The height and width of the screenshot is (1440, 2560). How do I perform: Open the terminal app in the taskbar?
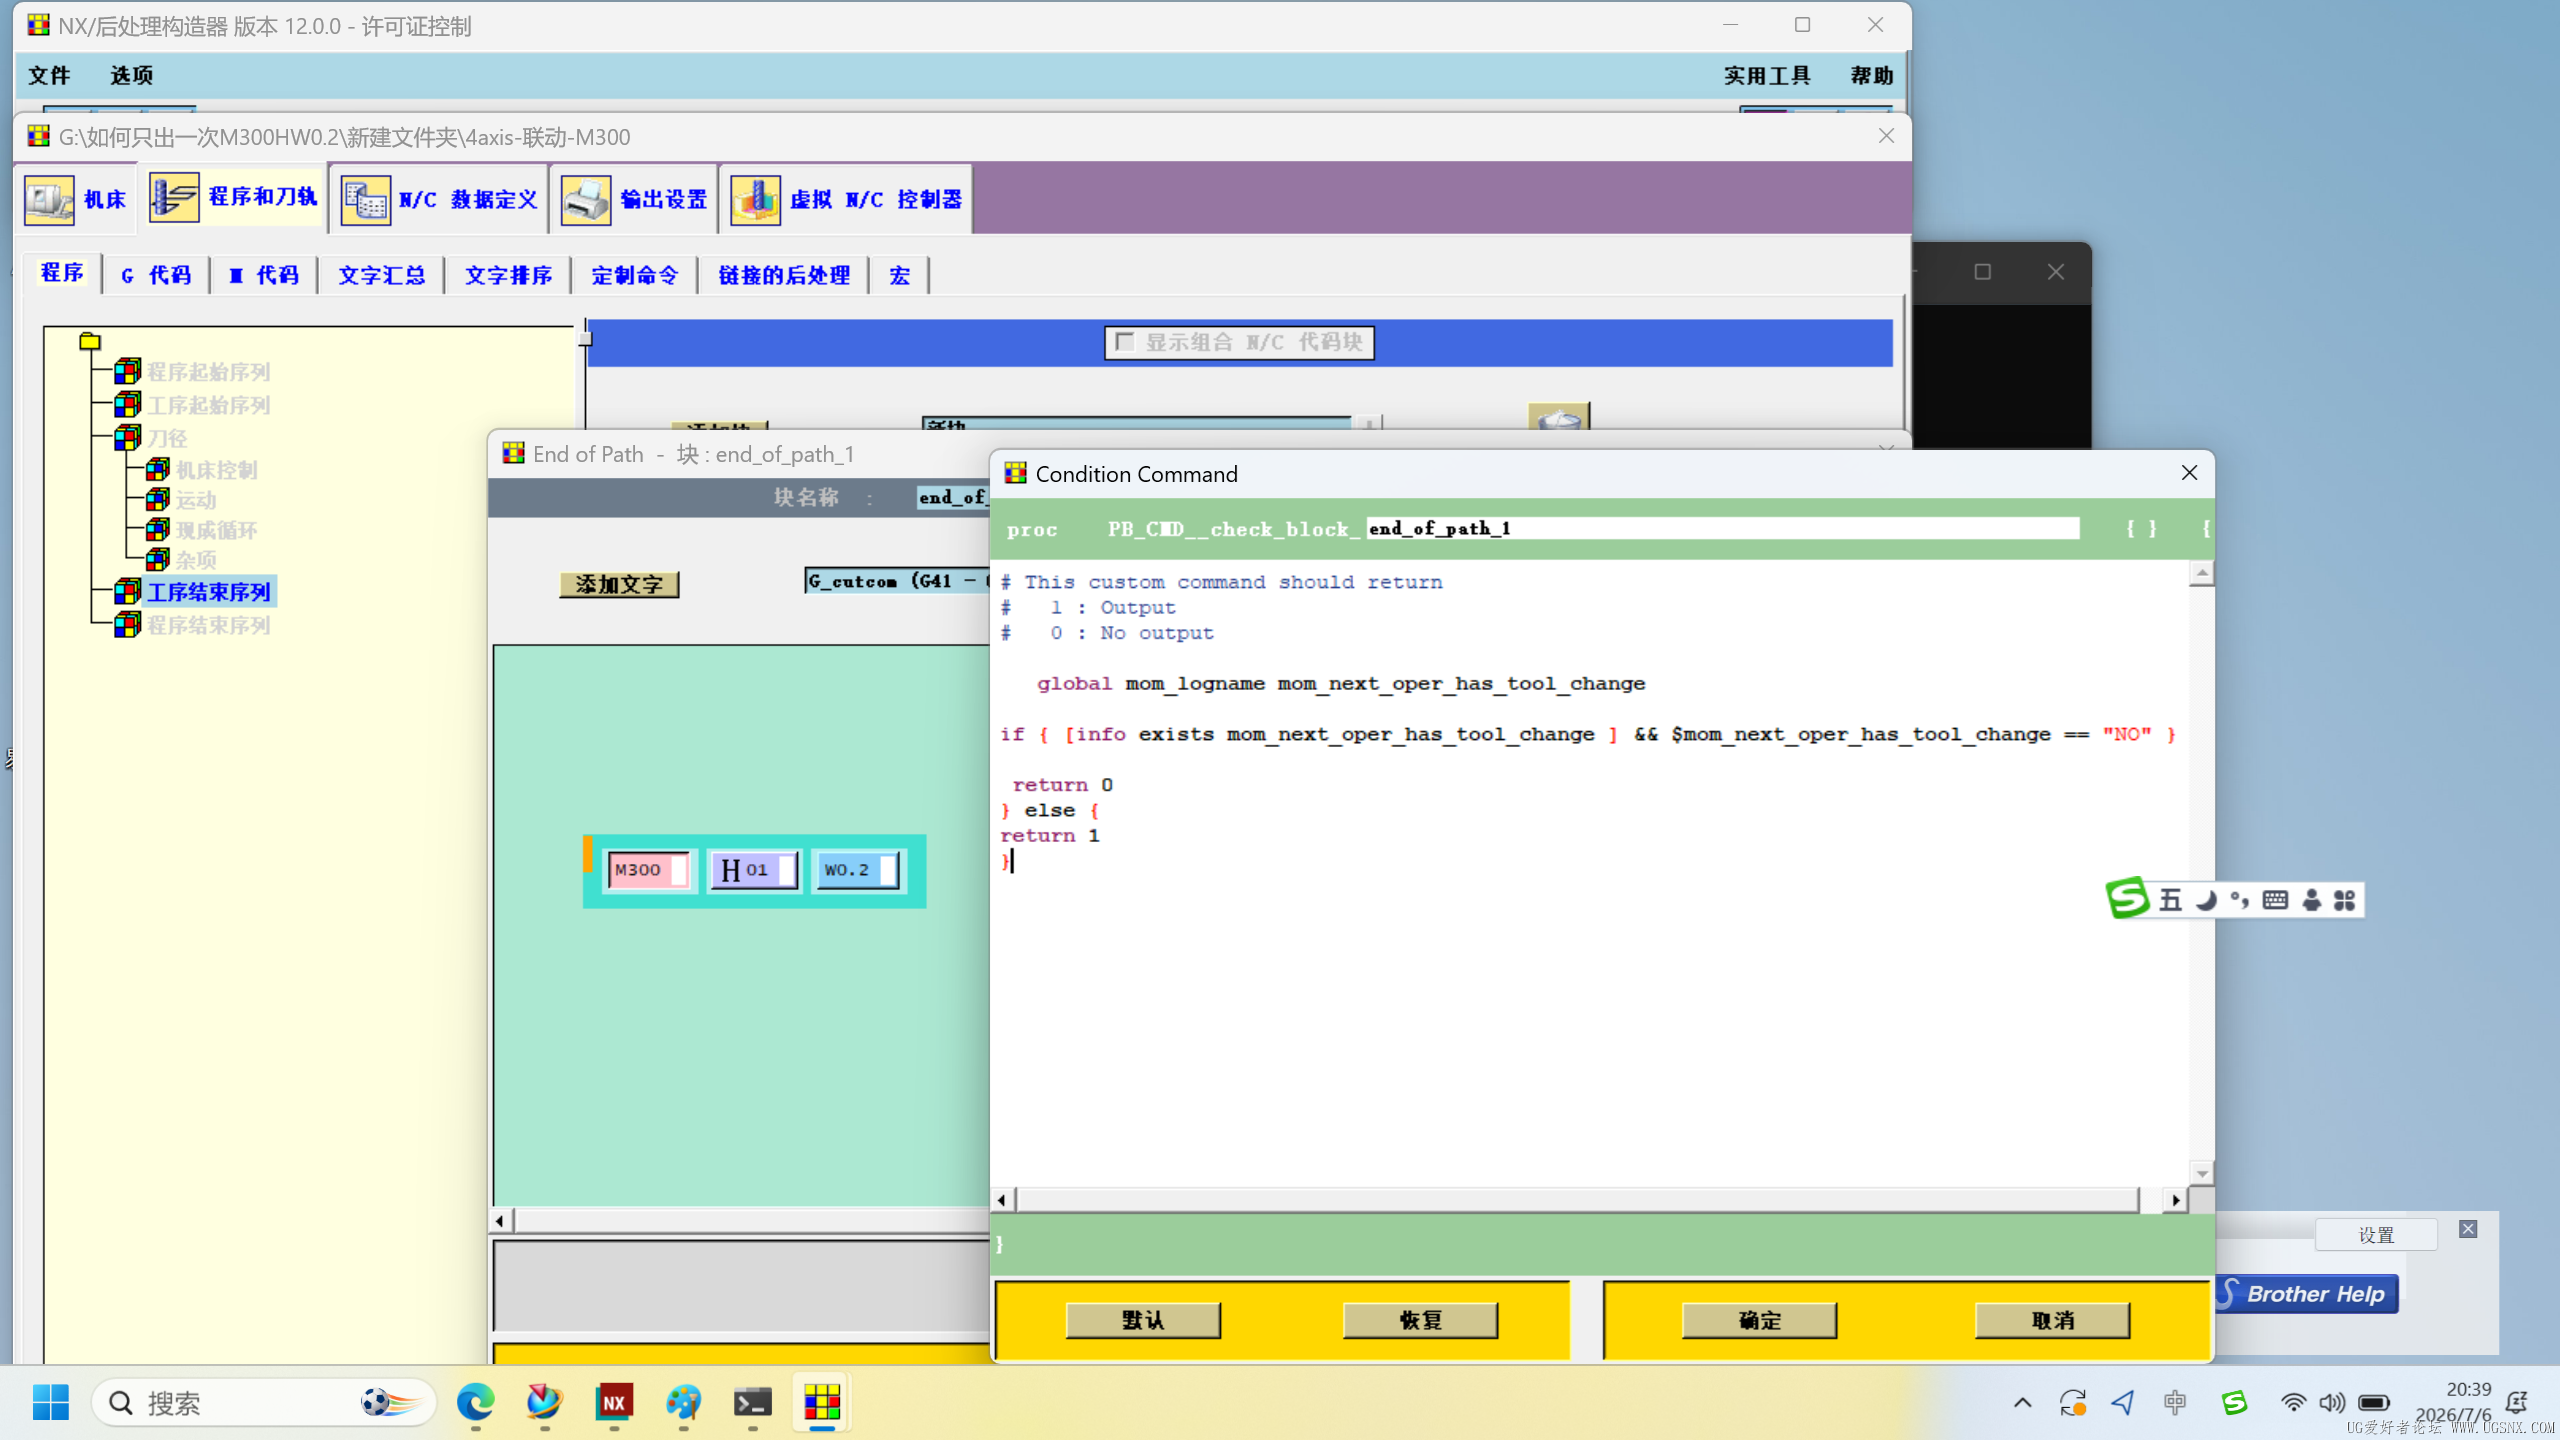coord(752,1402)
